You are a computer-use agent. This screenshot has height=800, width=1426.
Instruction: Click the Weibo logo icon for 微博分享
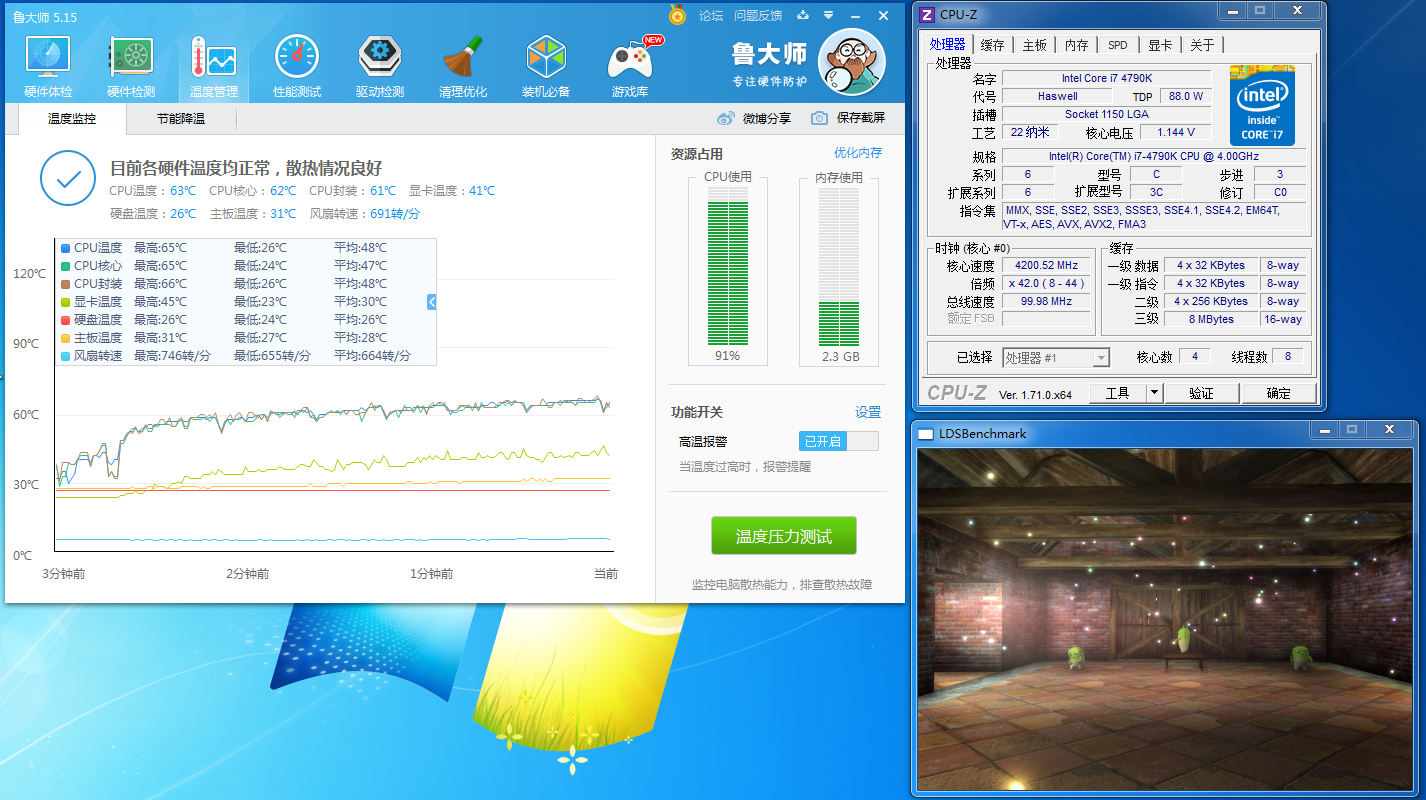click(x=726, y=118)
